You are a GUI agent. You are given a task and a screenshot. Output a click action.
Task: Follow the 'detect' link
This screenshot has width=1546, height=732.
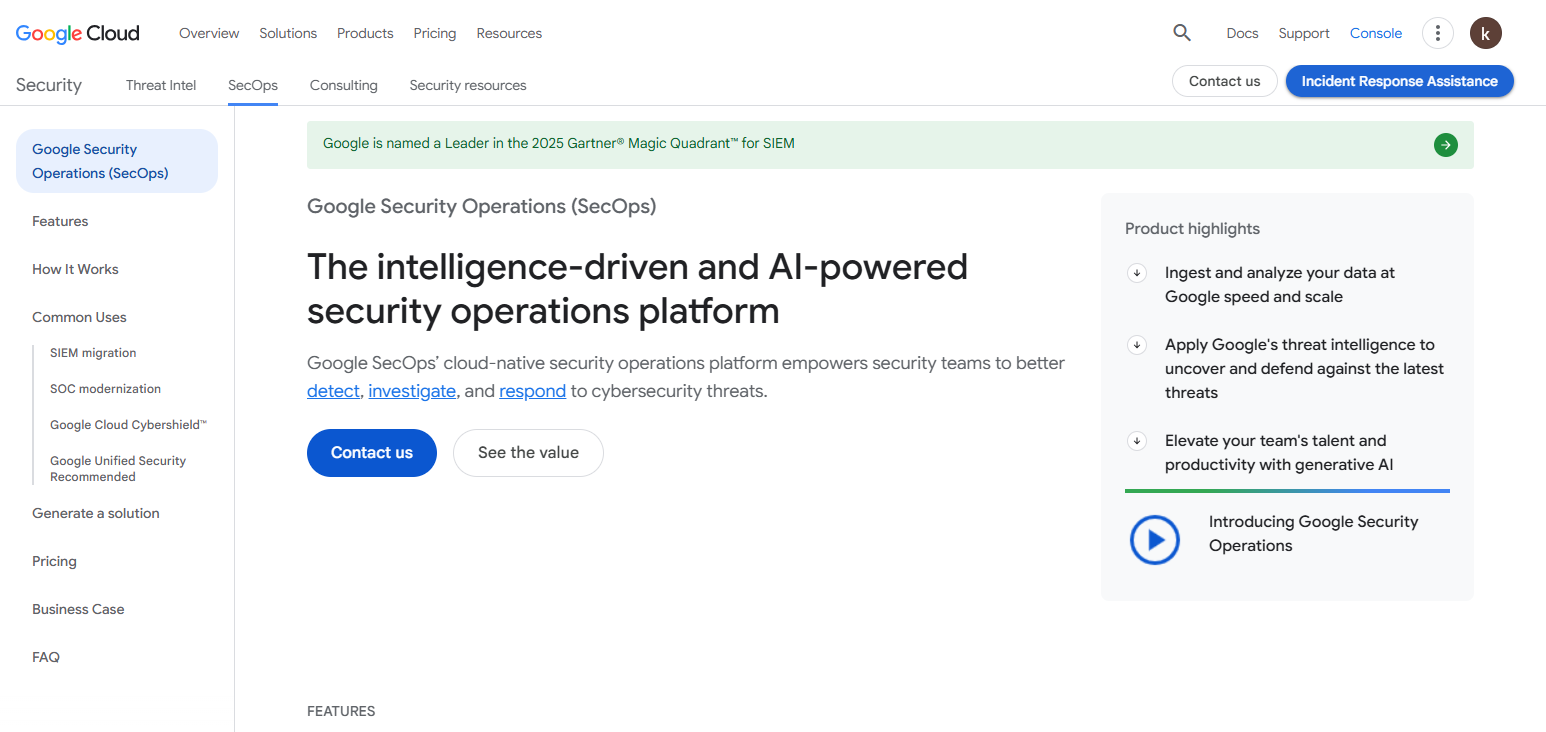click(x=333, y=391)
